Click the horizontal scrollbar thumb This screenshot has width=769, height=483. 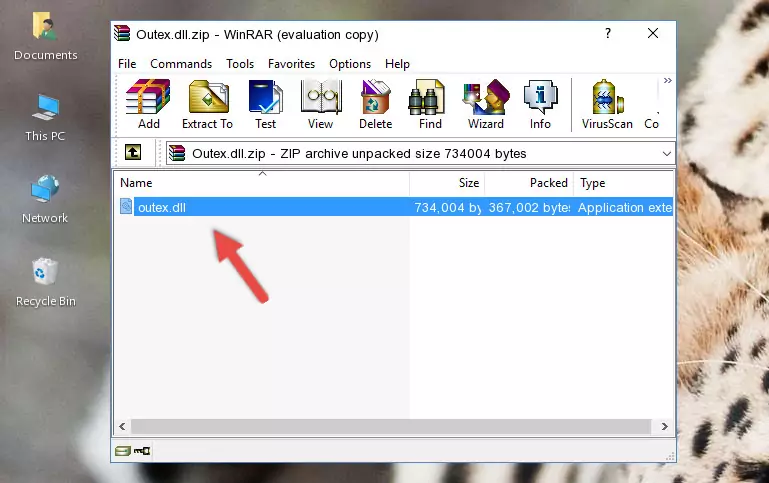[x=391, y=427]
